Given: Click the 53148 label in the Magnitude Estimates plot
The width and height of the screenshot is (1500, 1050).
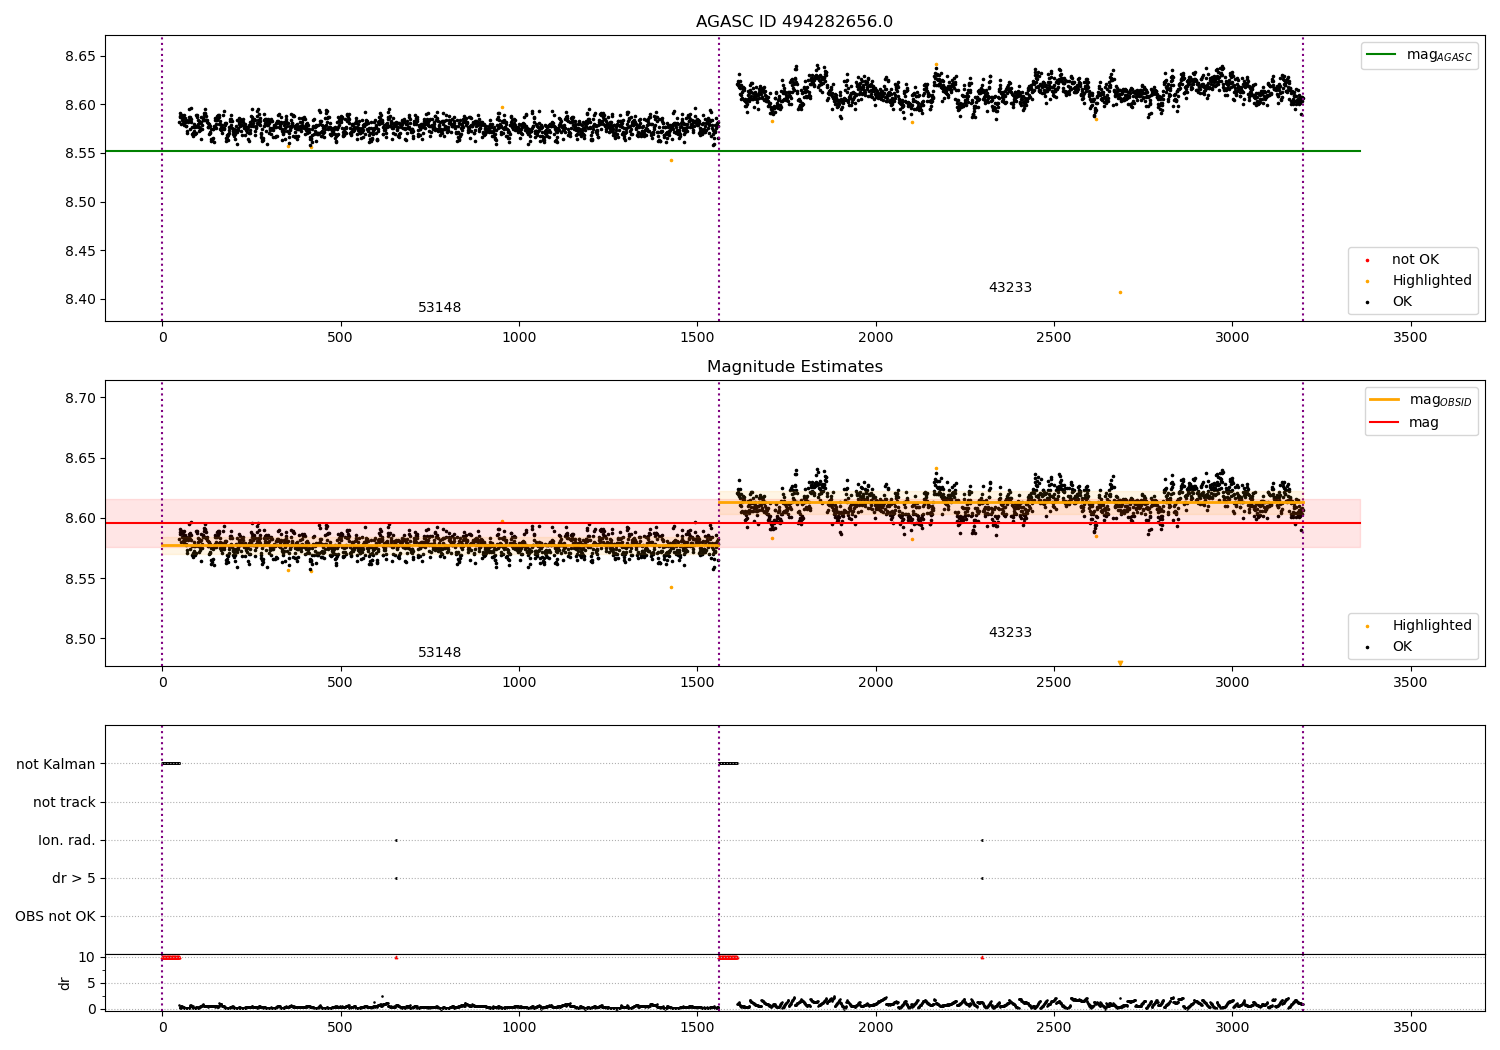Looking at the screenshot, I should [x=439, y=653].
